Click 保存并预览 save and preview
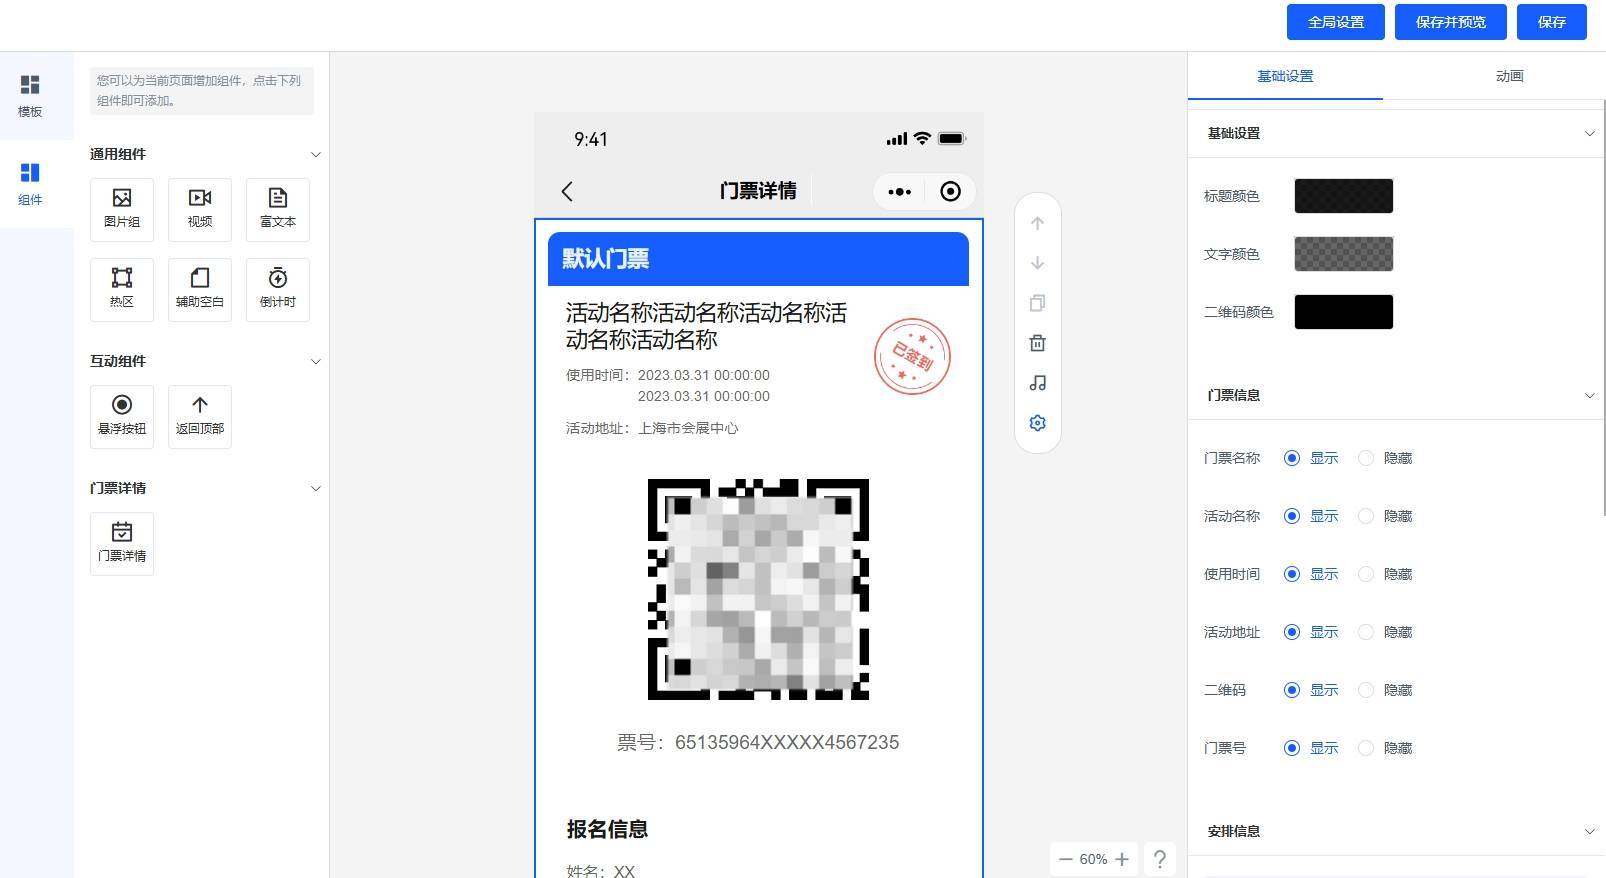Viewport: 1606px width, 878px height. 1451,22
